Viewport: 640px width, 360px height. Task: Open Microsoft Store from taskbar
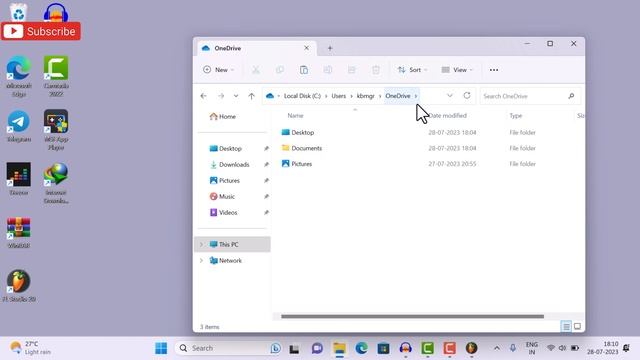[x=383, y=349]
